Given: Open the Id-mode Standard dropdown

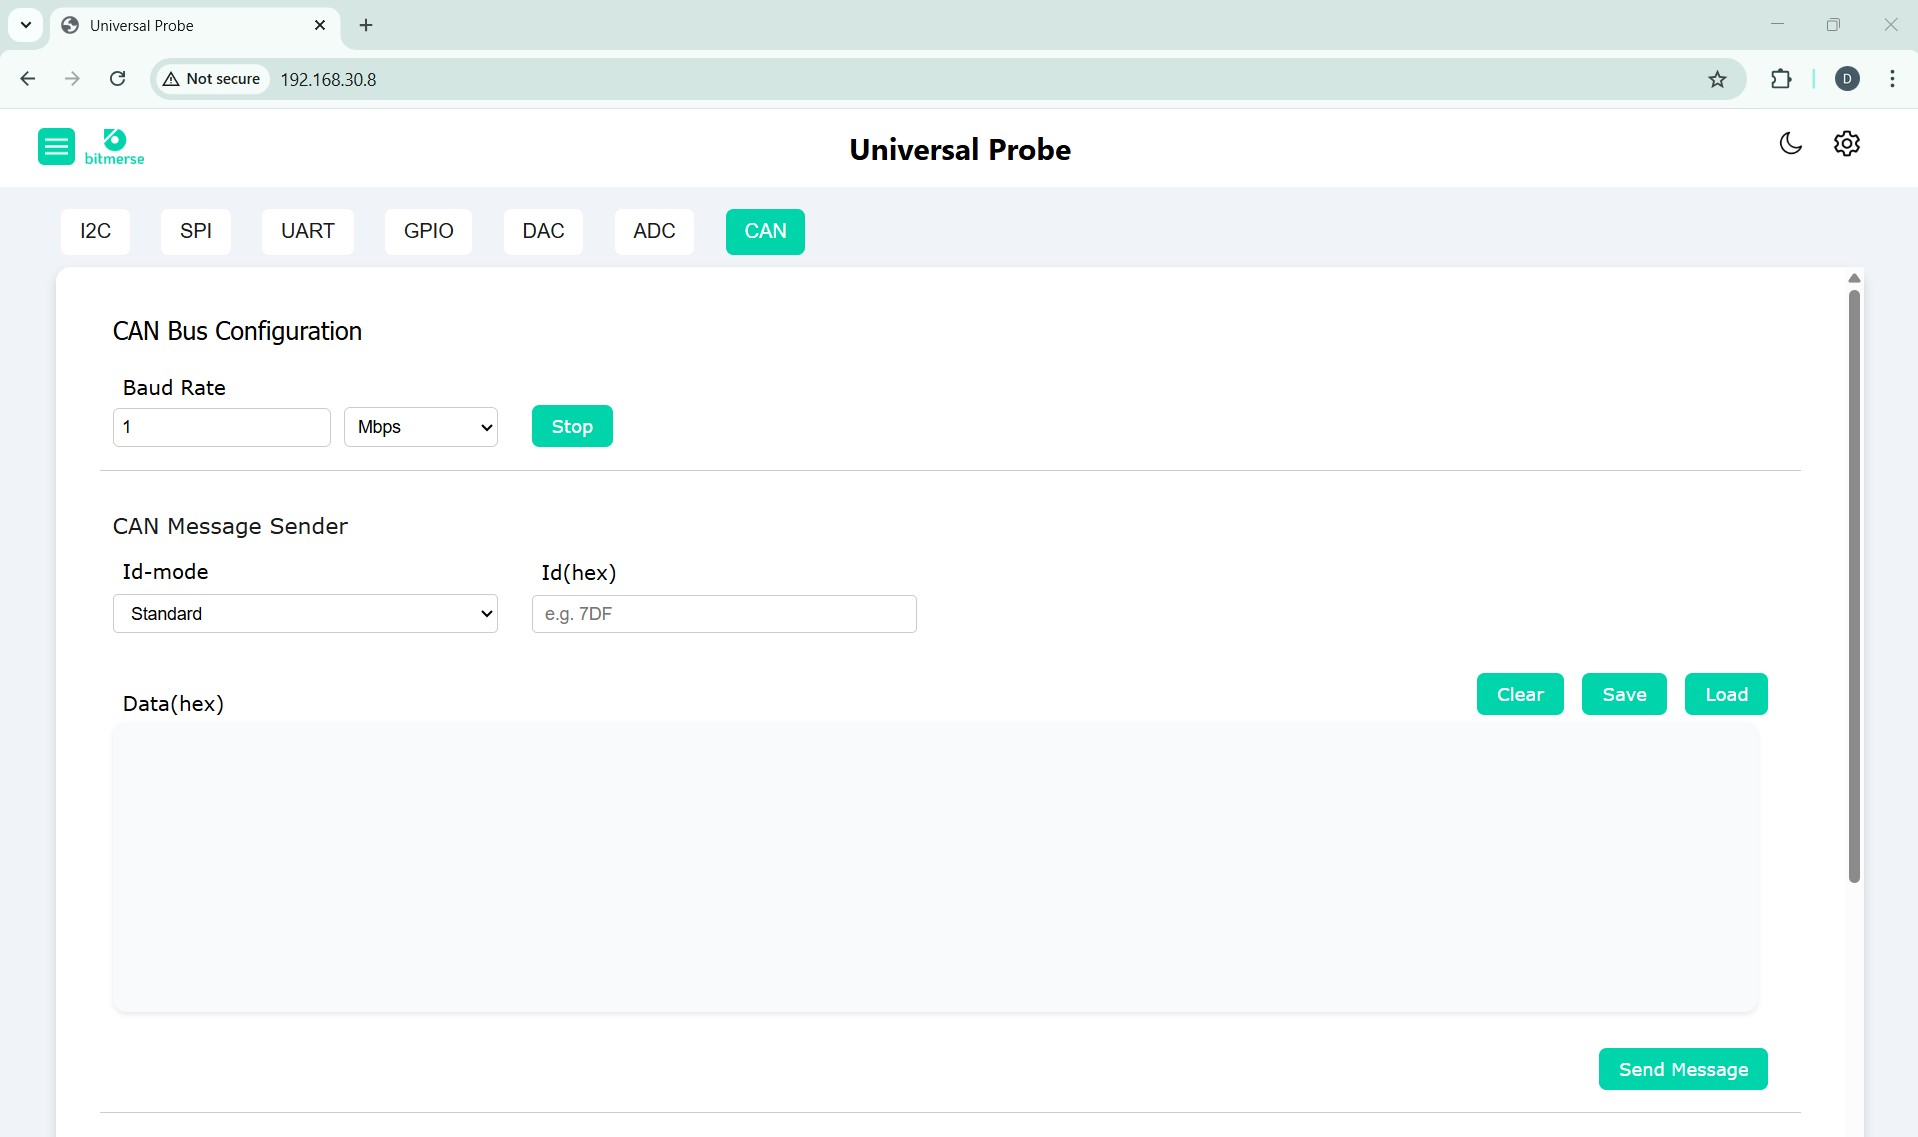Looking at the screenshot, I should [305, 614].
